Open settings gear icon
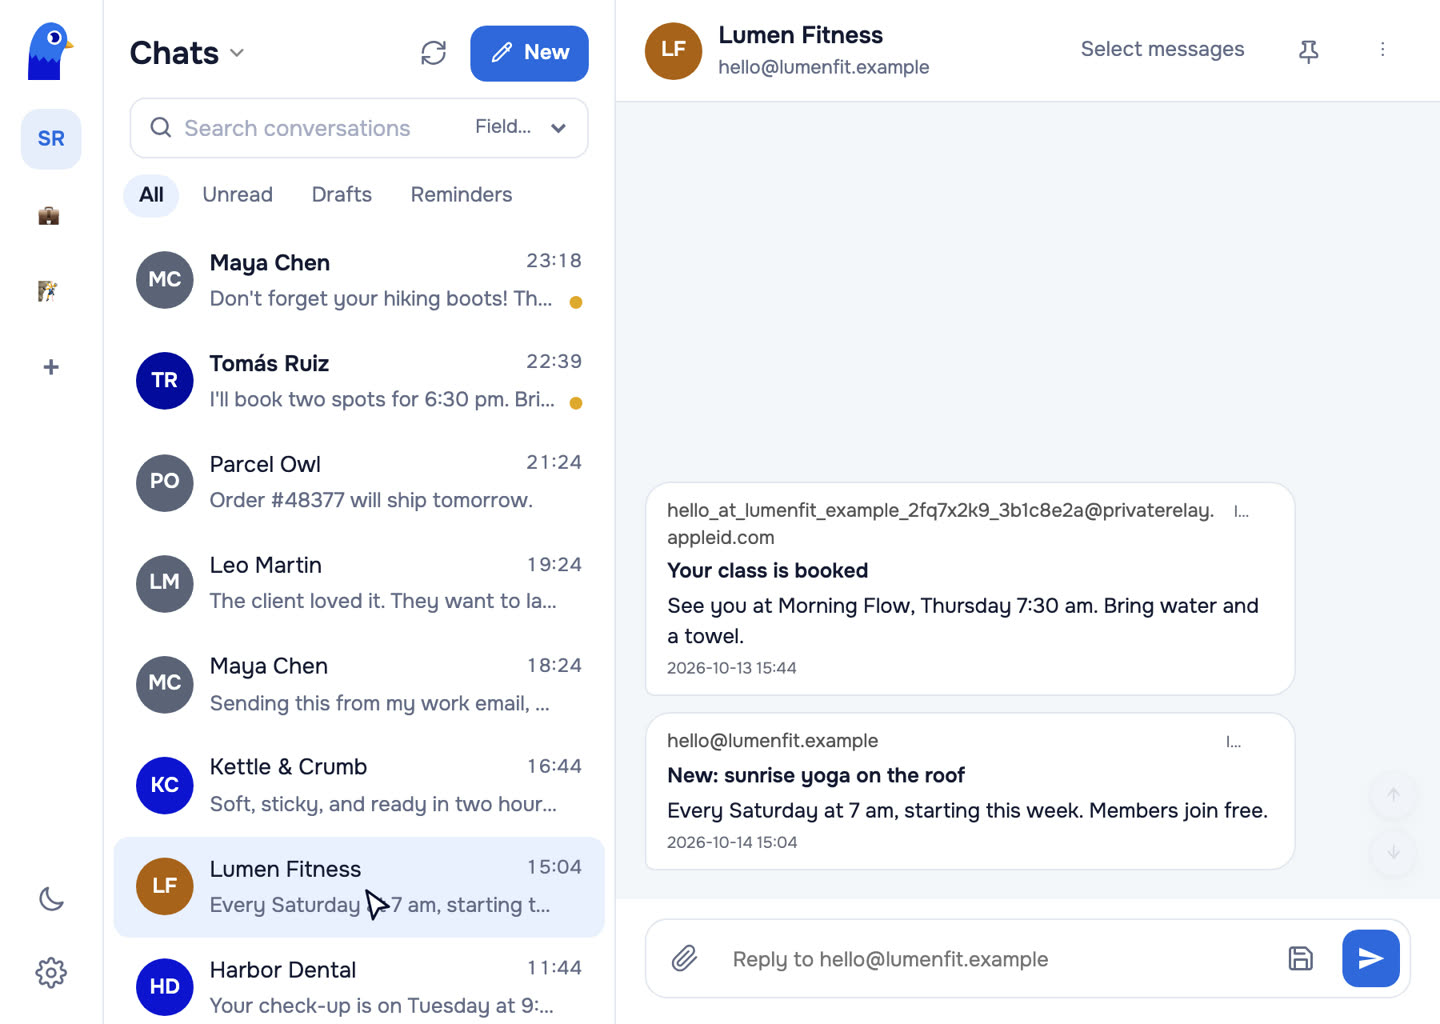This screenshot has width=1440, height=1024. tap(51, 972)
